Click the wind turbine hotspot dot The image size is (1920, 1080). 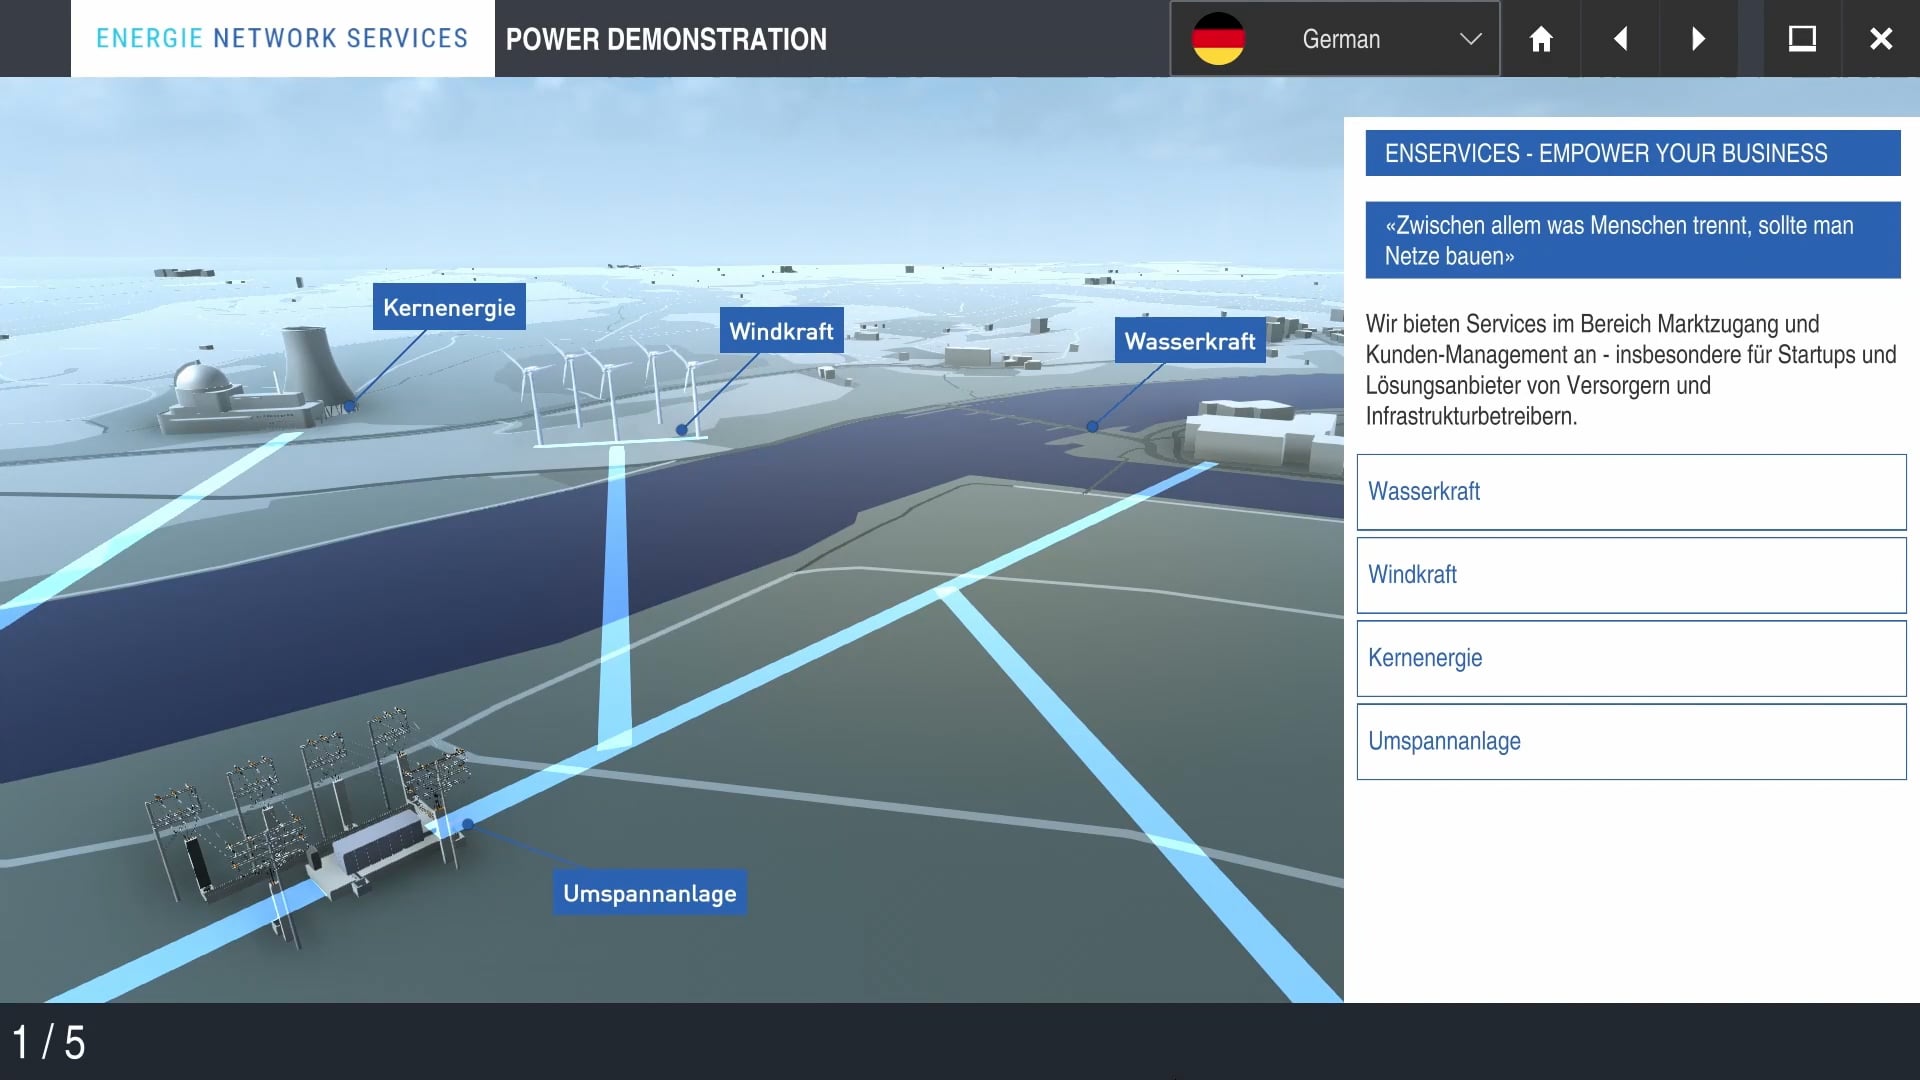click(x=682, y=430)
